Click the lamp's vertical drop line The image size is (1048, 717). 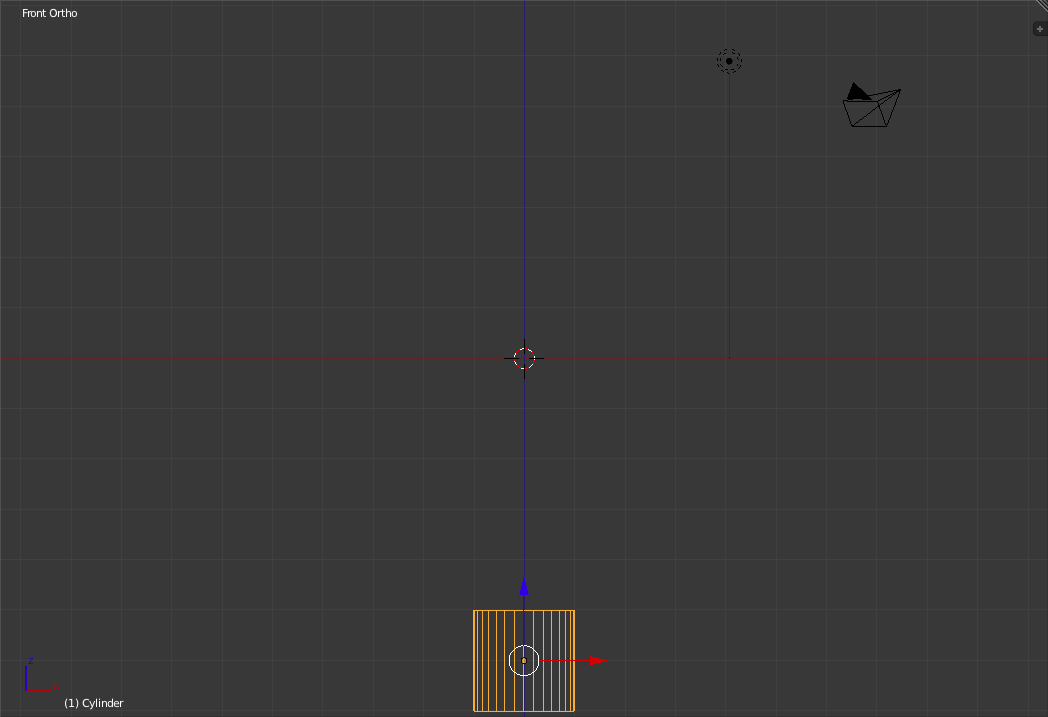coord(729,220)
